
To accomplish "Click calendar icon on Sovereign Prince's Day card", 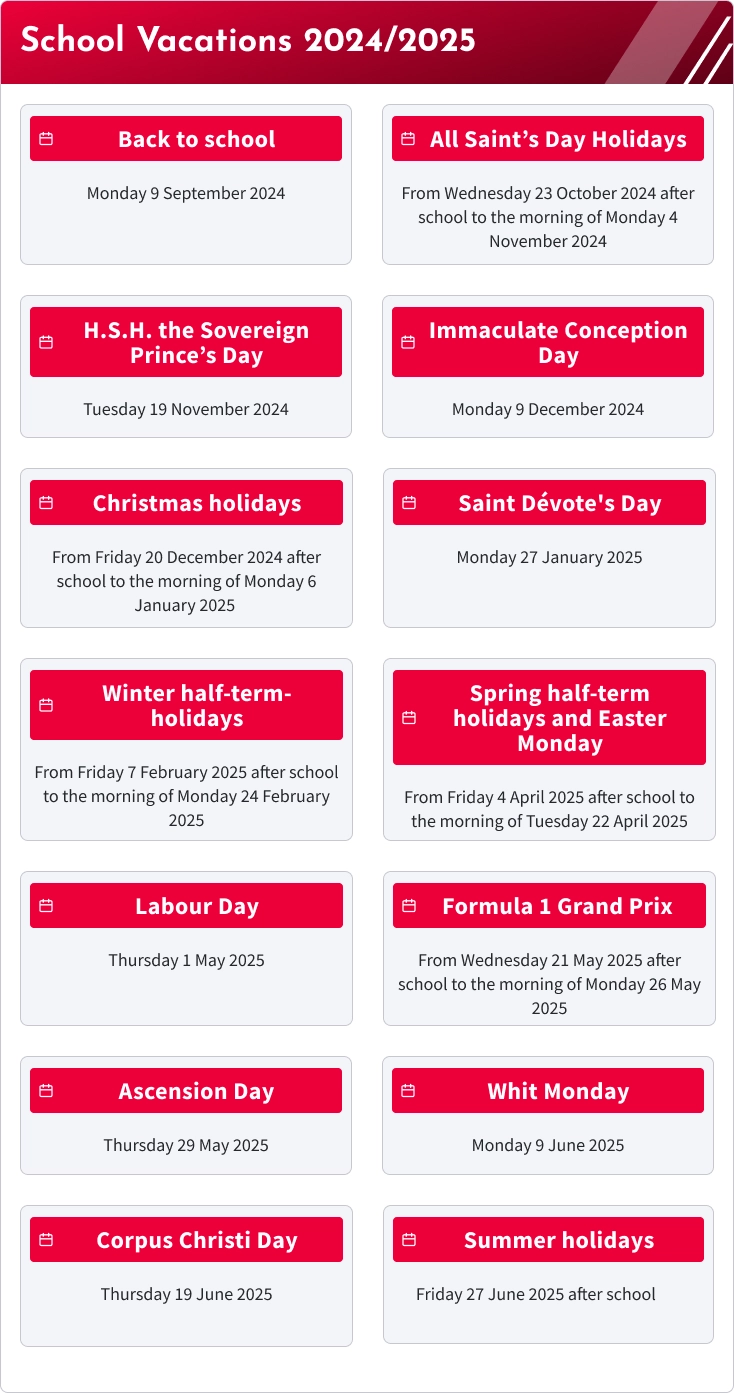I will point(46,342).
